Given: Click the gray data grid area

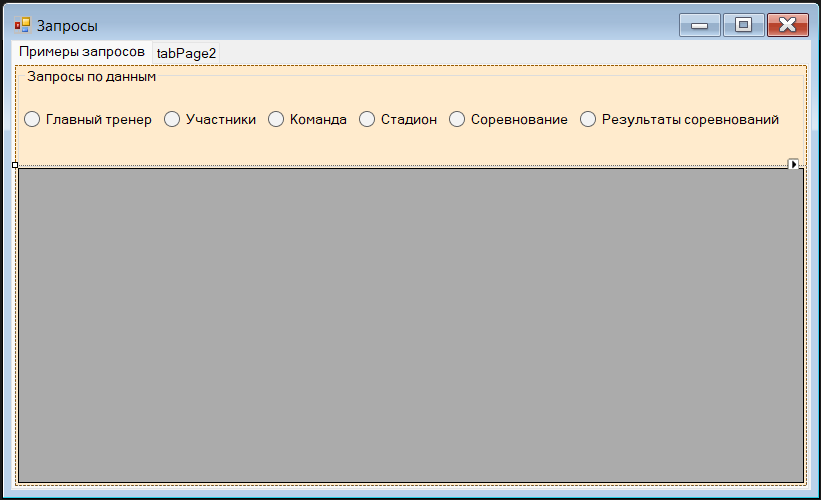Looking at the screenshot, I should click(x=411, y=325).
